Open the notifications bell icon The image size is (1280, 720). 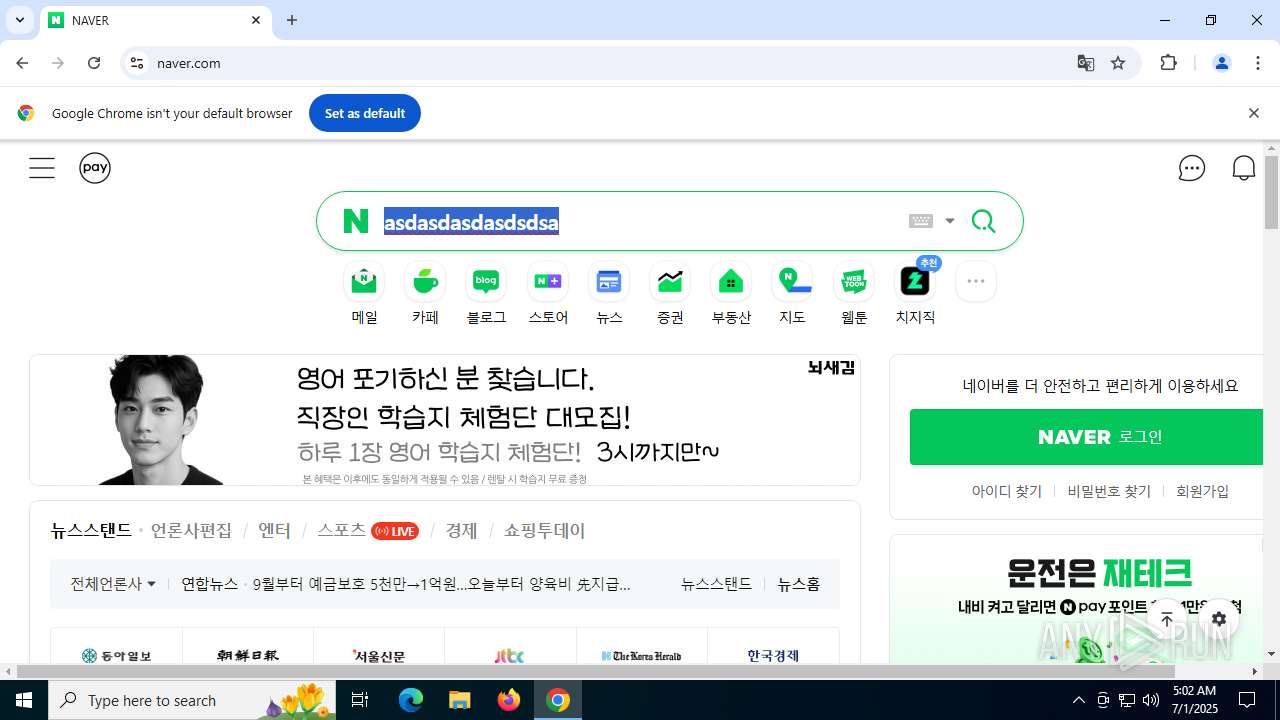coord(1244,168)
